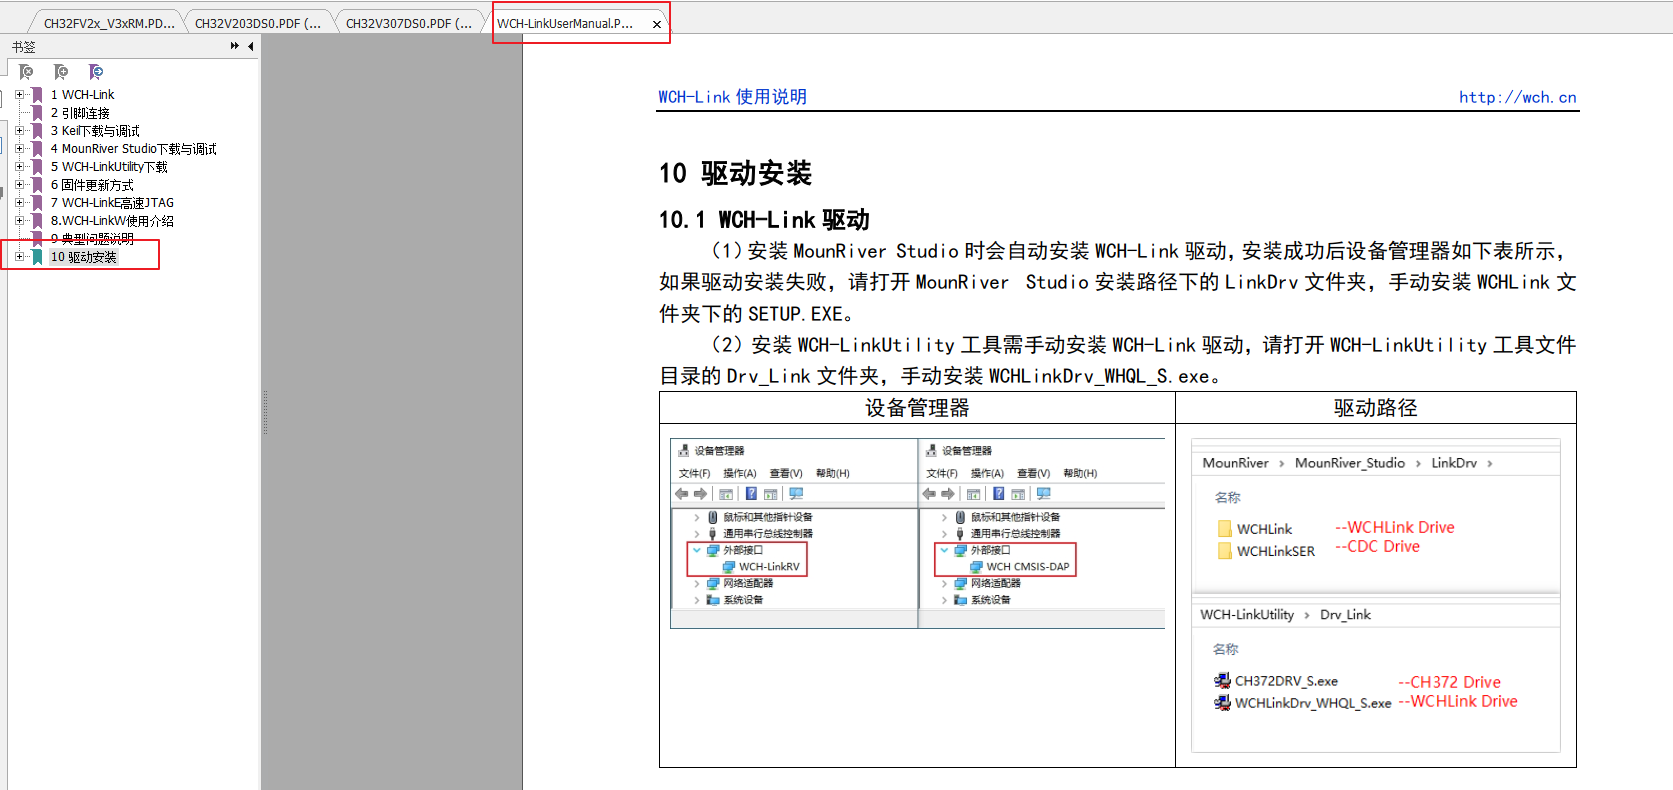Jump to bookmark 2 引脚连接

(x=80, y=113)
